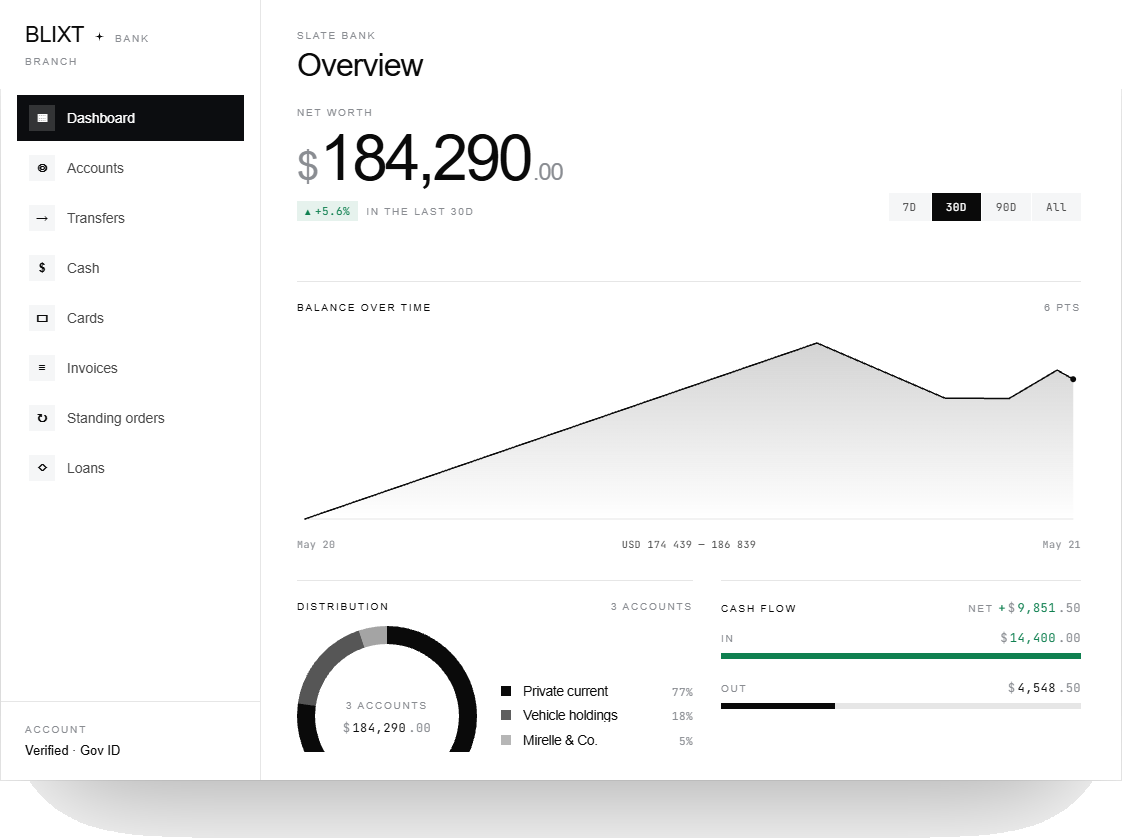Viewport: 1122px width, 838px height.
Task: Click the Dashboard grid icon
Action: [x=42, y=118]
